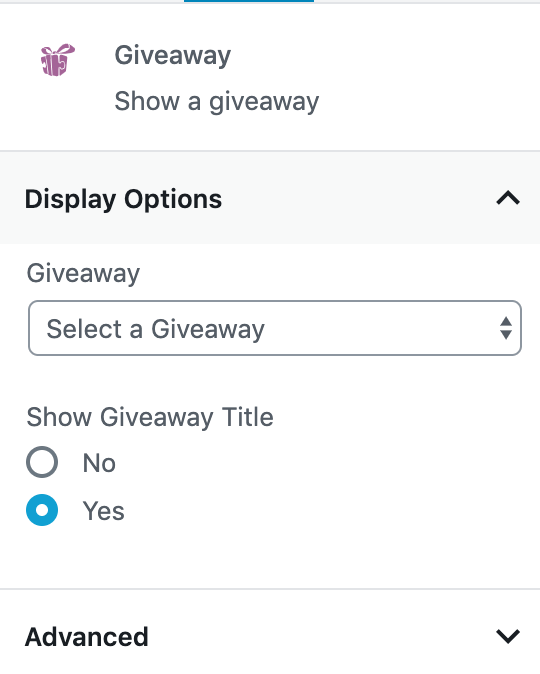Click the active tab with the blue underline

(x=249, y=1)
